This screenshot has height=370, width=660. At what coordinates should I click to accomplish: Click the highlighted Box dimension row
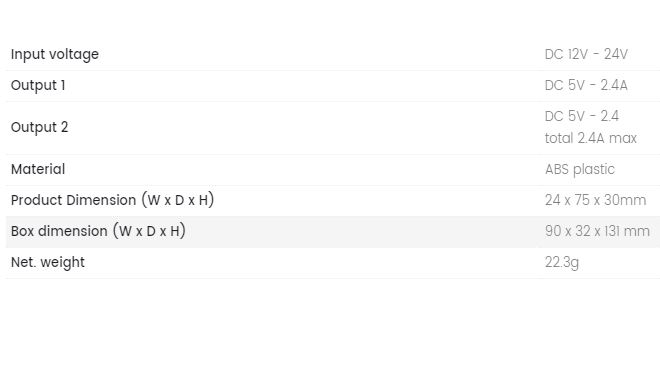(333, 232)
